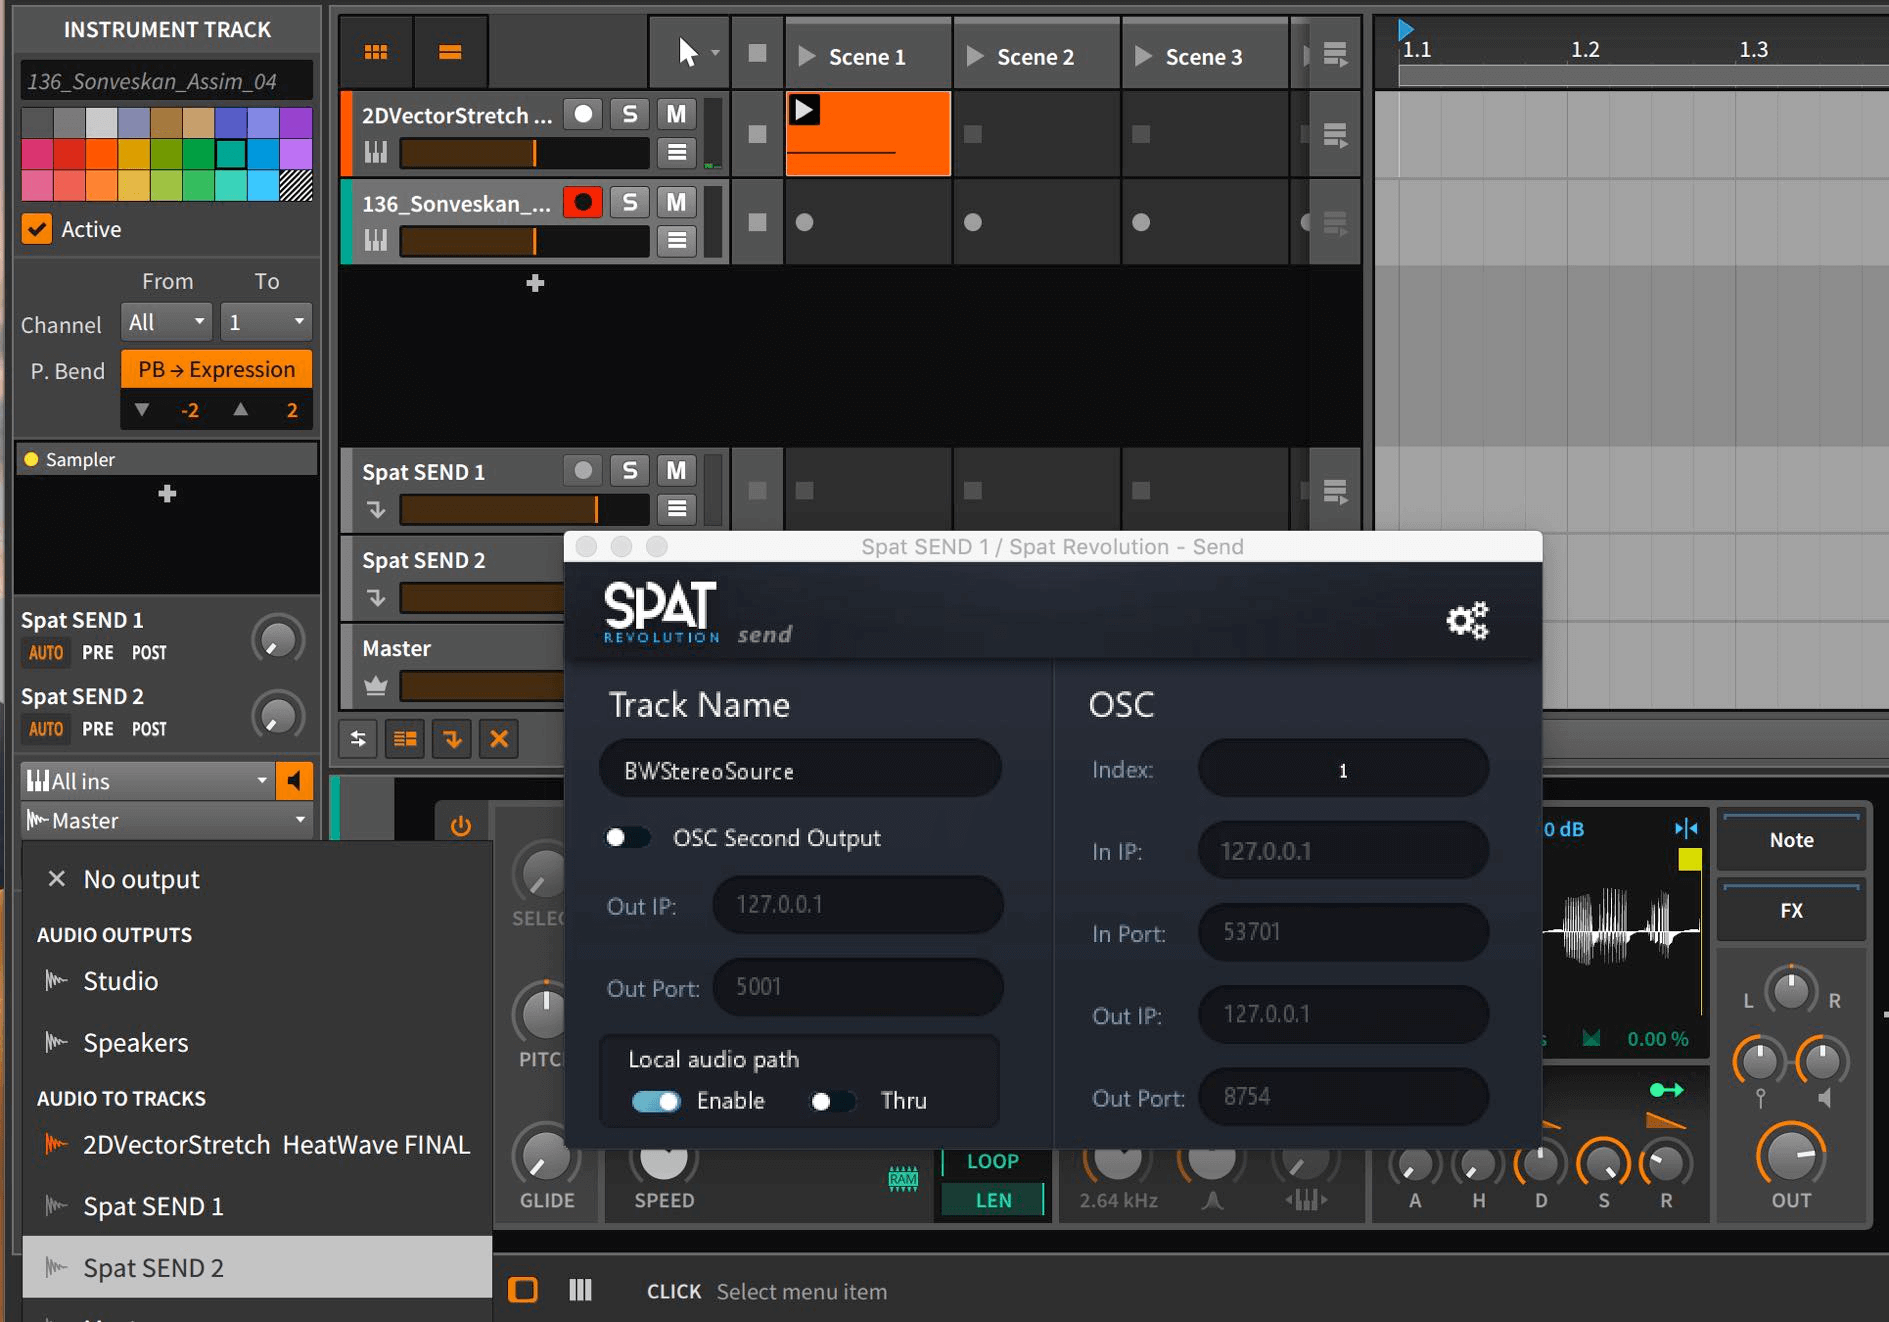
Task: Toggle the monitor speaker icon beside All ins
Action: [294, 781]
